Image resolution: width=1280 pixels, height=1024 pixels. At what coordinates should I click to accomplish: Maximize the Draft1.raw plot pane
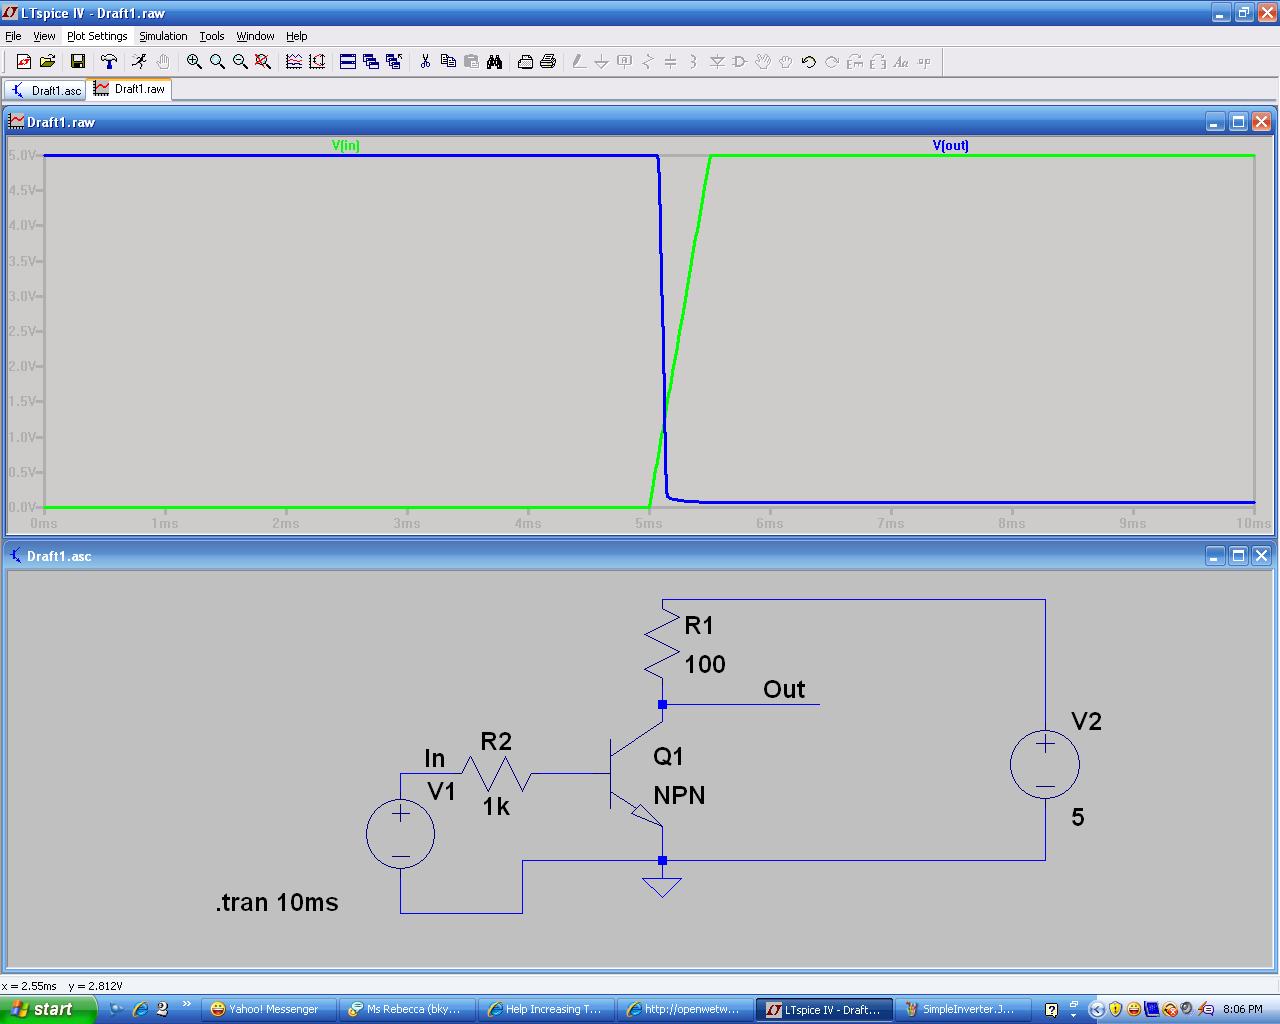click(1238, 122)
